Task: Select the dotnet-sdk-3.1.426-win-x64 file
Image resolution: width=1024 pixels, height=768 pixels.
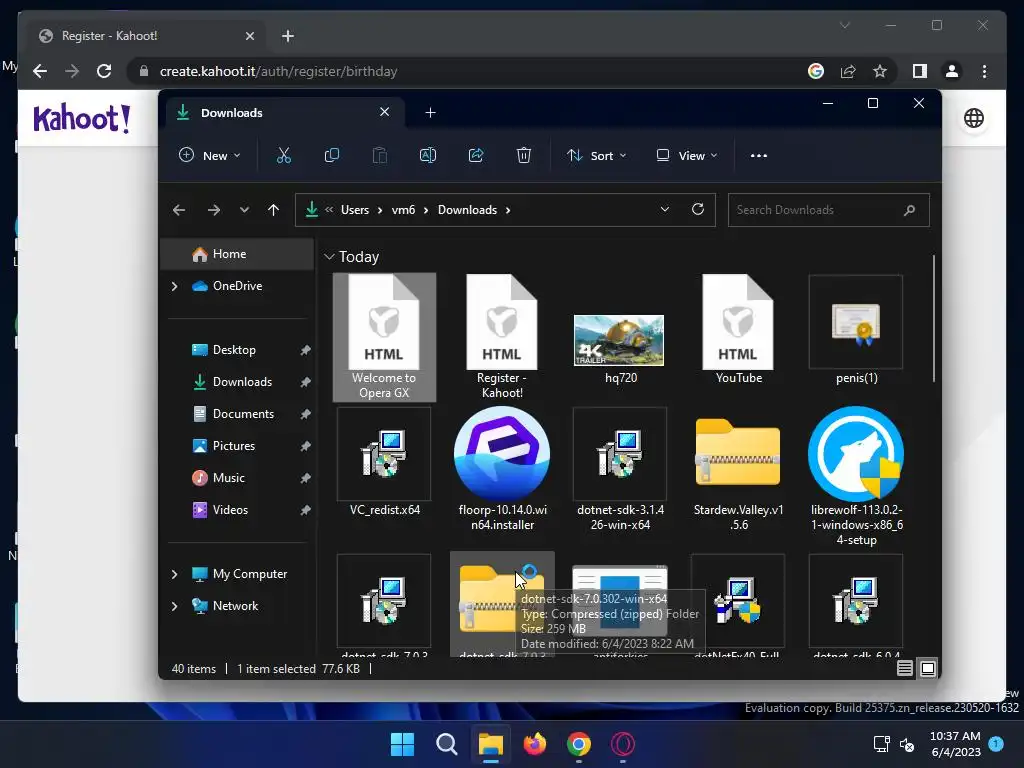Action: coord(620,469)
